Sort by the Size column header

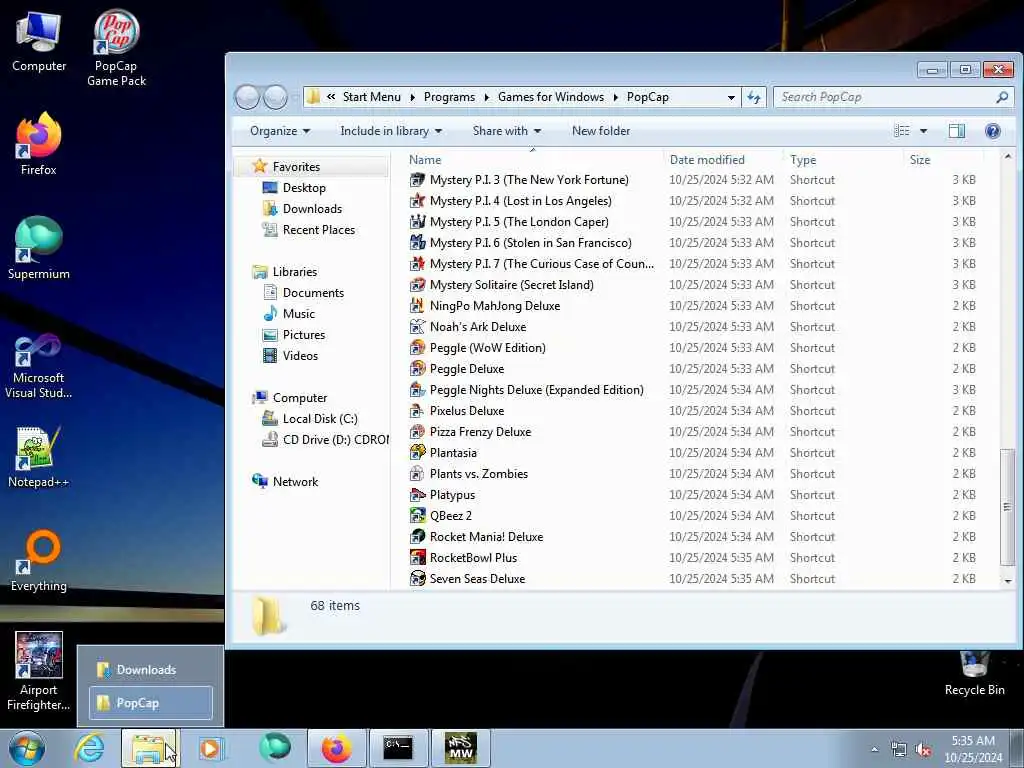click(942, 160)
